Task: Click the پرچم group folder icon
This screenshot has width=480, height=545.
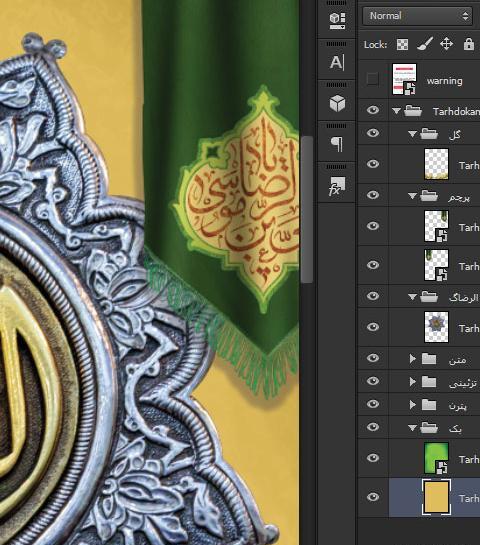Action: point(429,196)
